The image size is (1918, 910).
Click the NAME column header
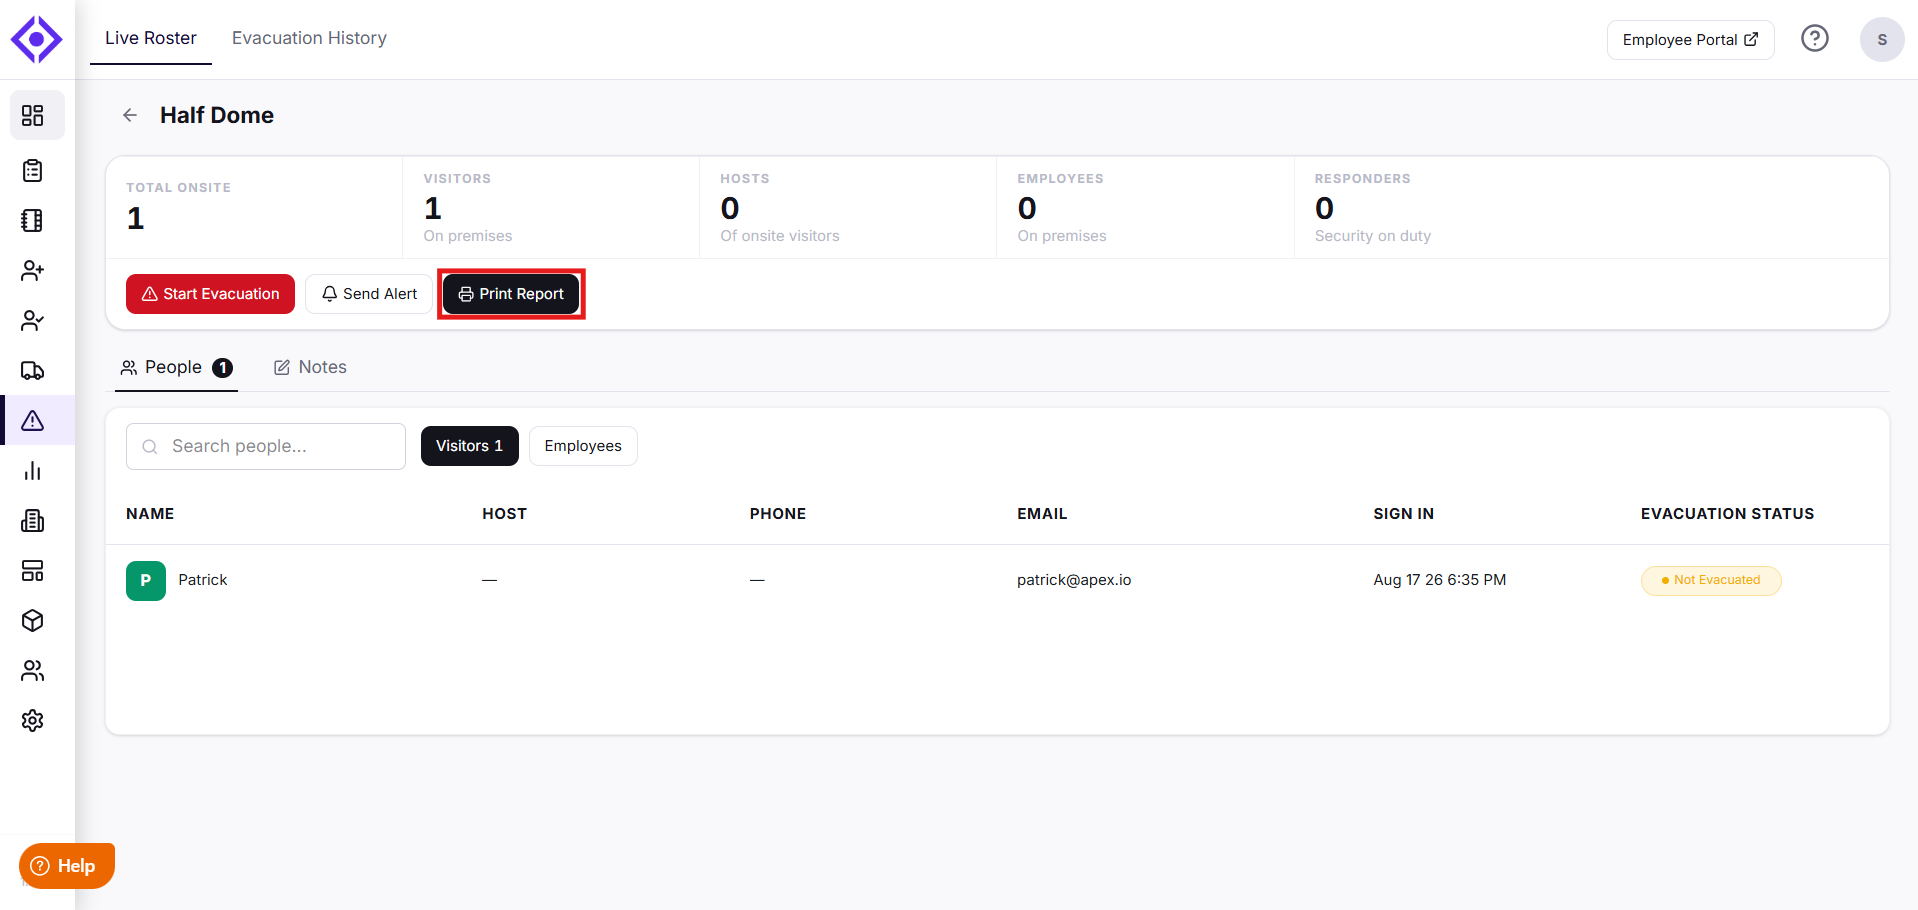(x=150, y=514)
